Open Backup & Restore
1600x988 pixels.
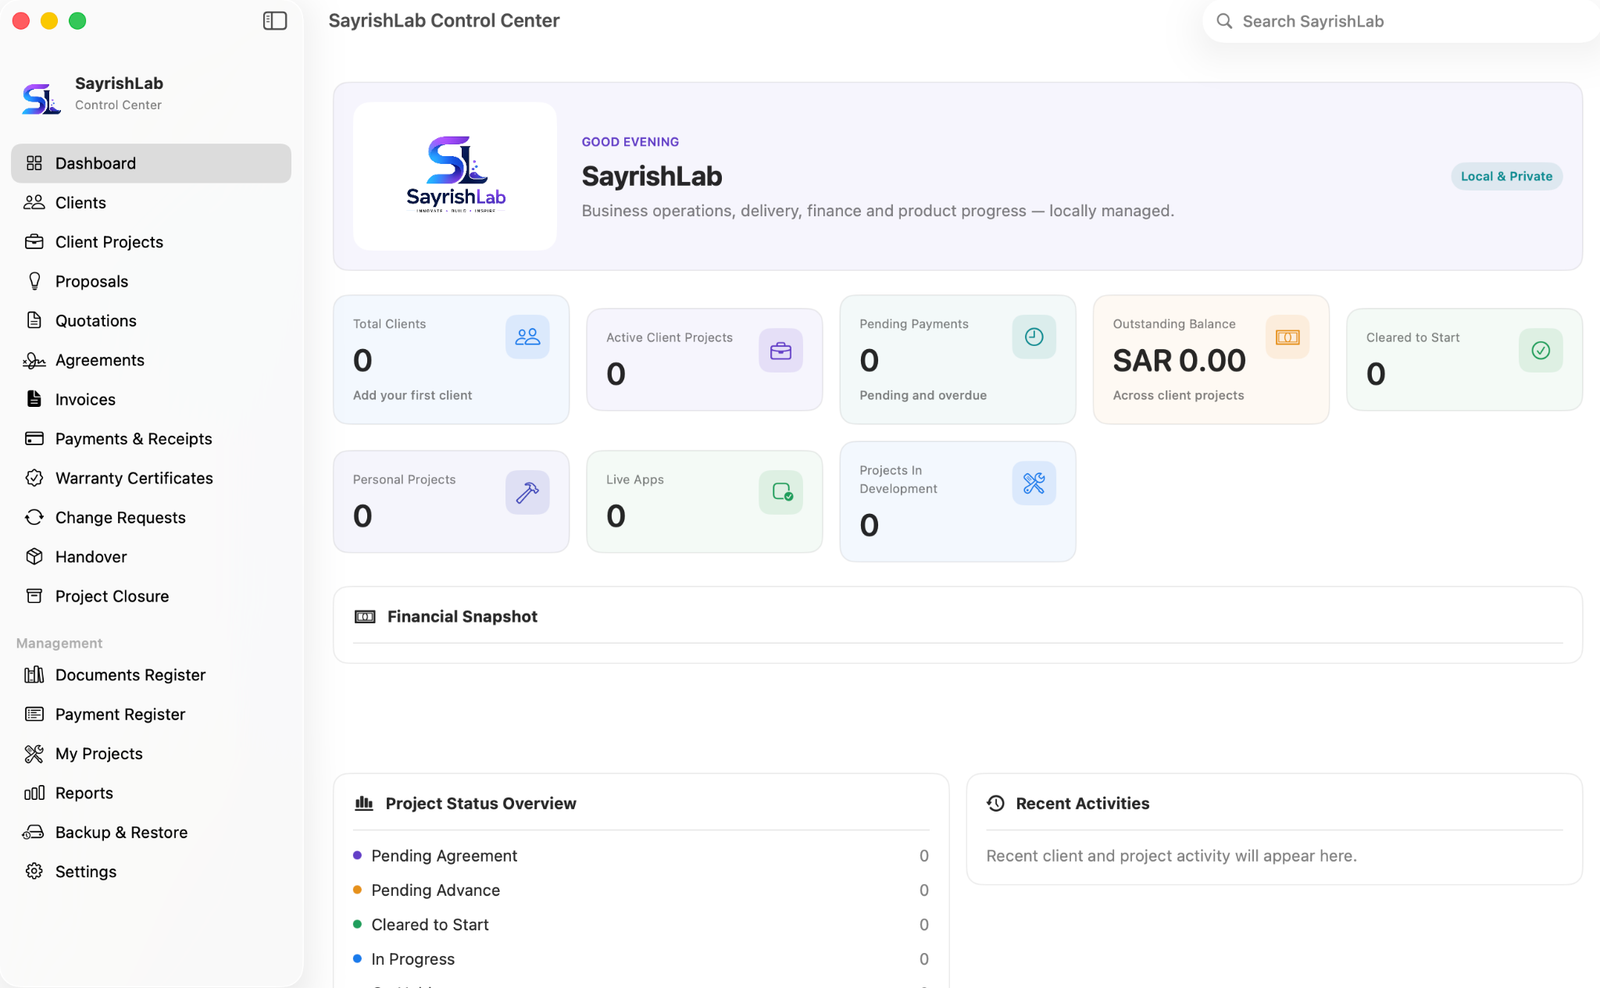point(151,832)
